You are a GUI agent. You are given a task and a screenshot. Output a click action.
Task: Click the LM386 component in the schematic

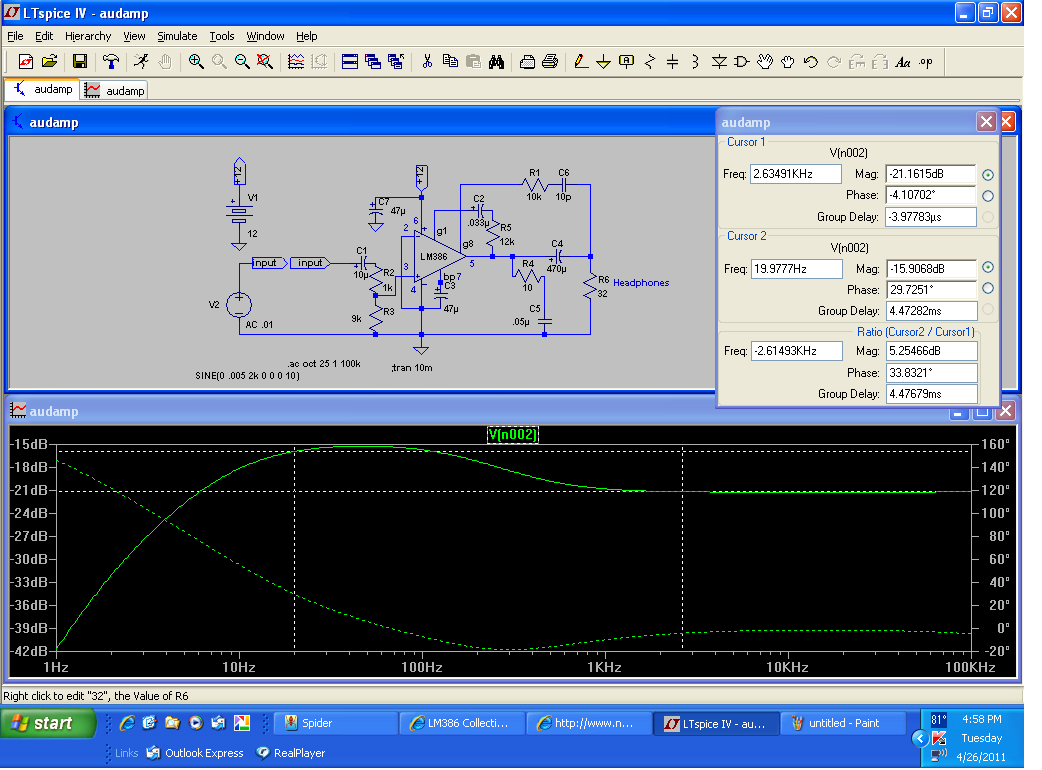pos(434,257)
